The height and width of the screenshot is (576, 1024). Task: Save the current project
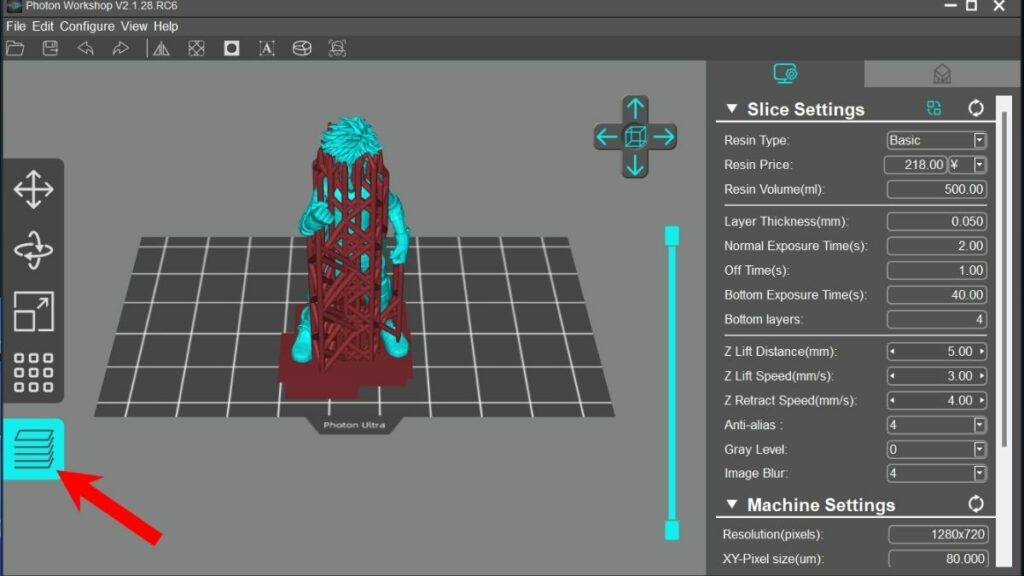coord(50,48)
